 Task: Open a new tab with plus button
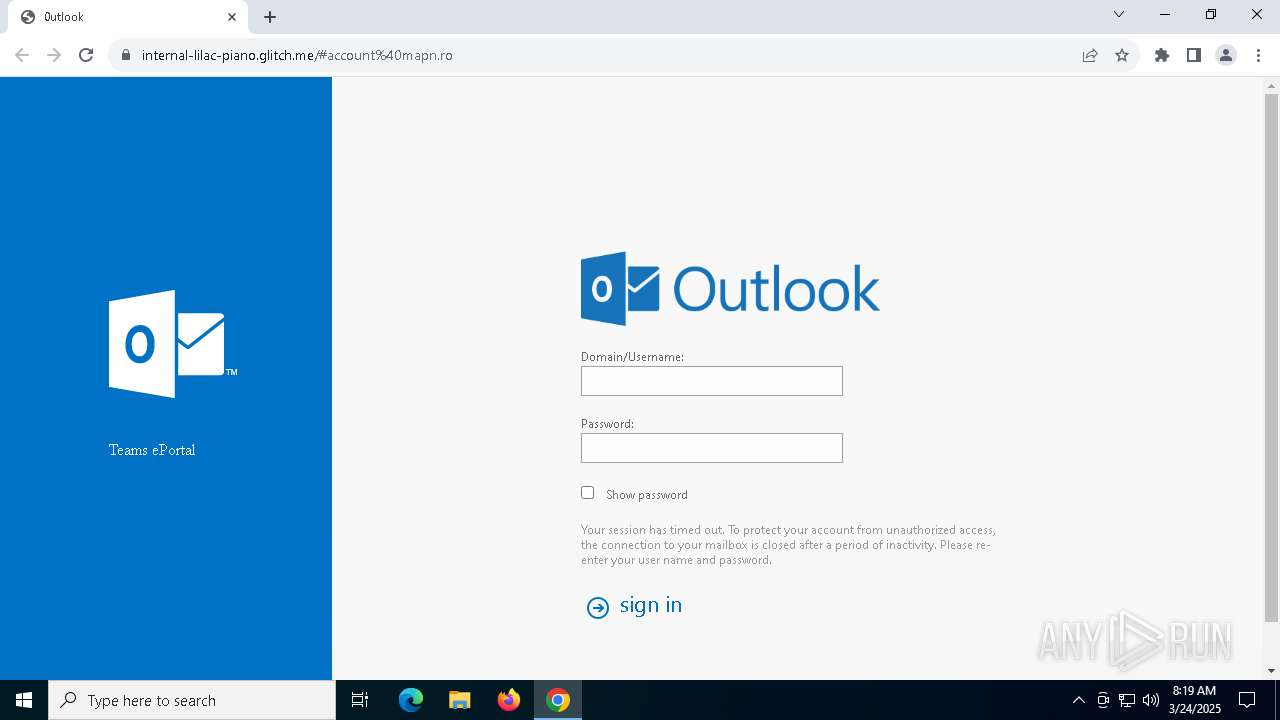point(270,17)
